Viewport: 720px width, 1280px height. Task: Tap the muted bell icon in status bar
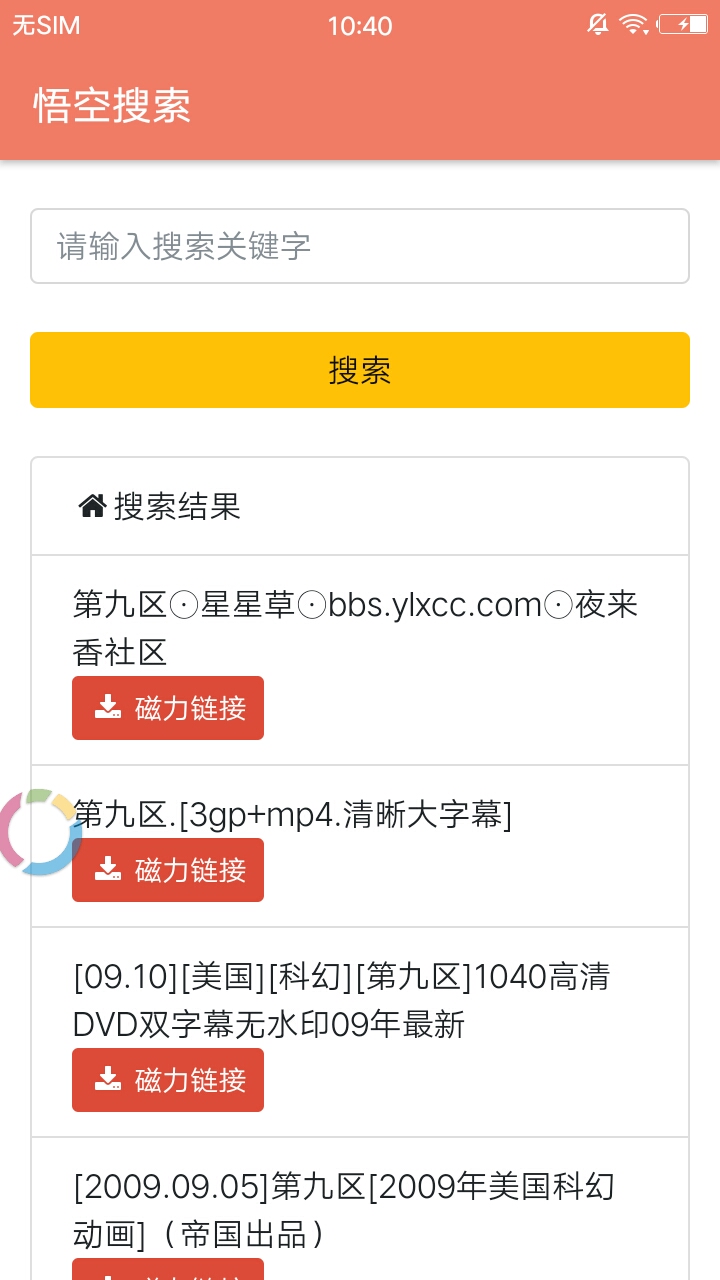[x=598, y=25]
